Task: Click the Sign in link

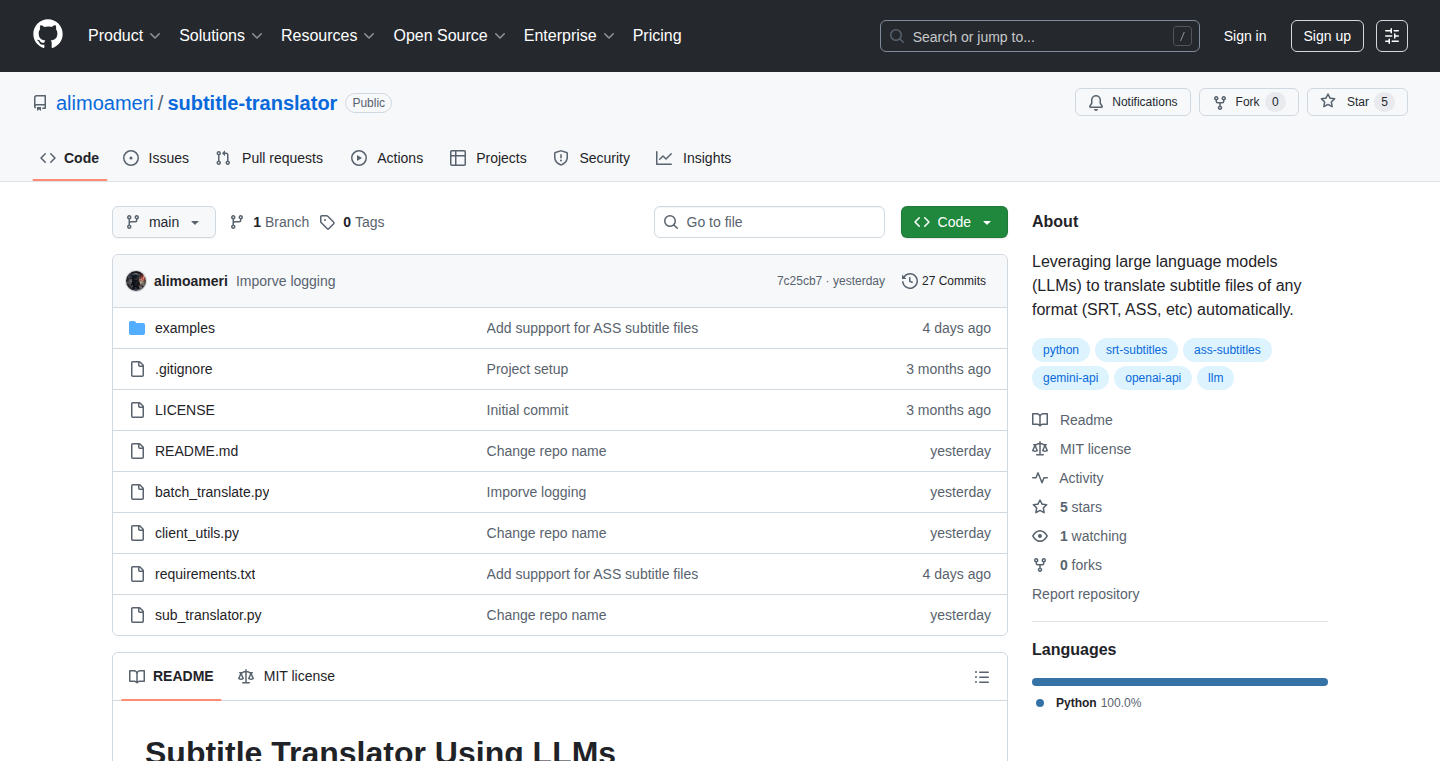Action: 1245,36
